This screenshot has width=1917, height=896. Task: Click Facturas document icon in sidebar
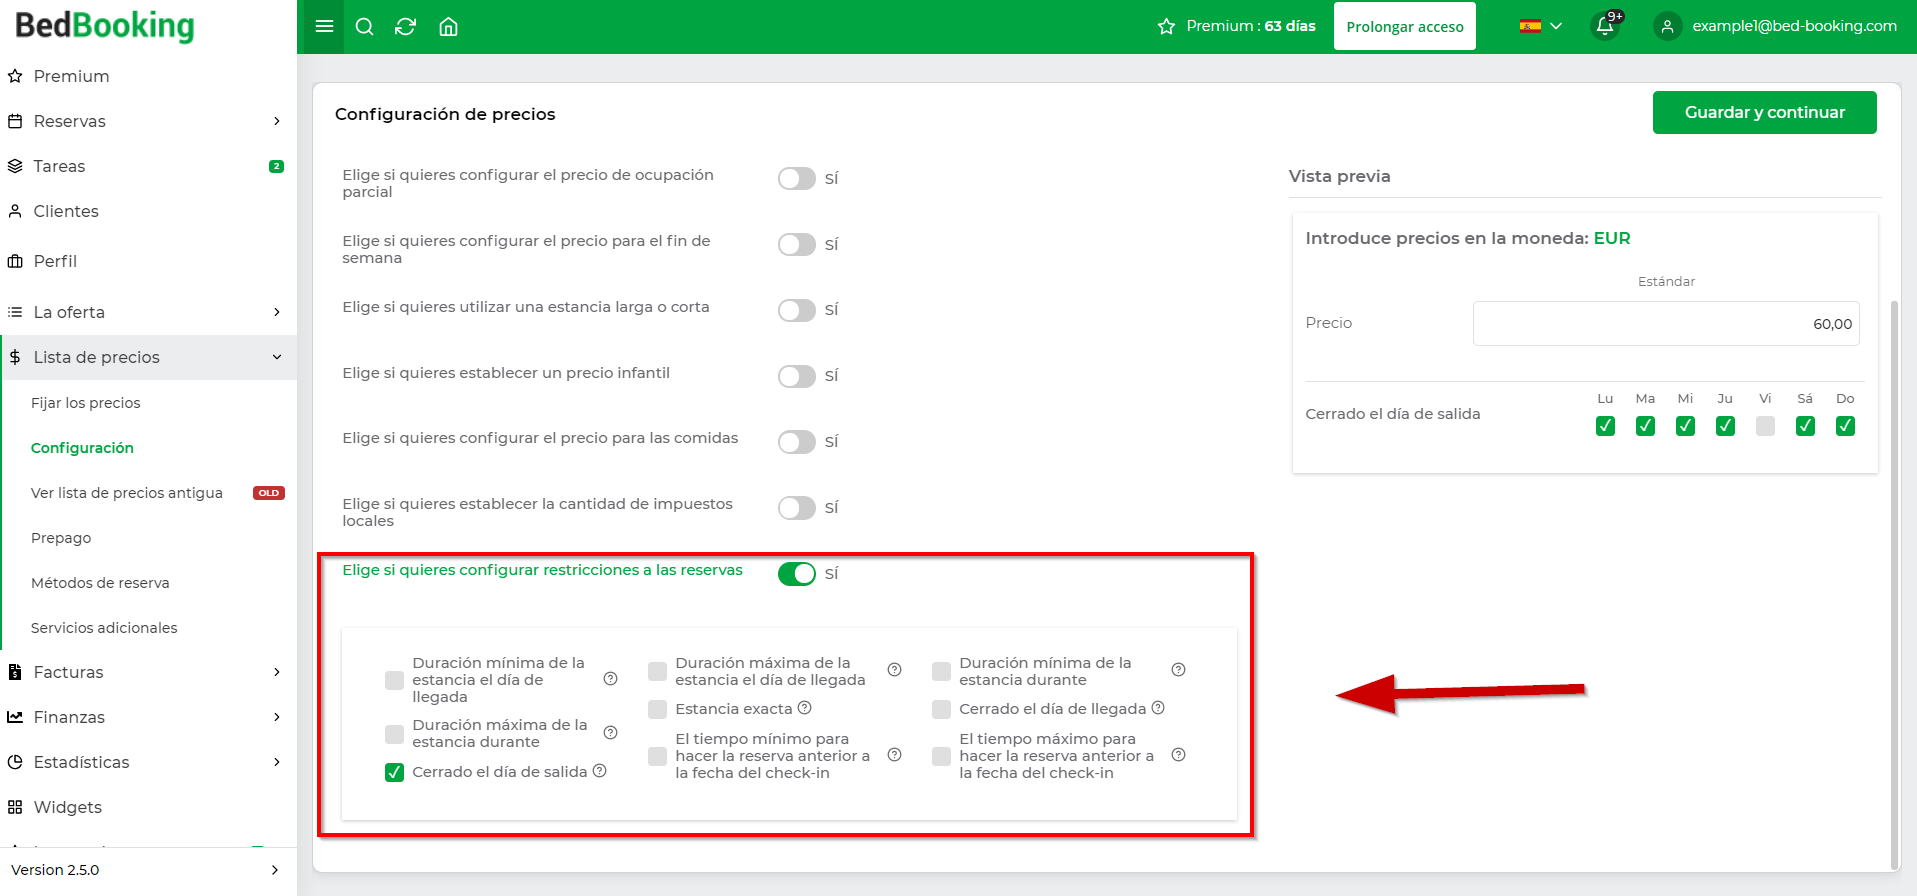pos(15,672)
